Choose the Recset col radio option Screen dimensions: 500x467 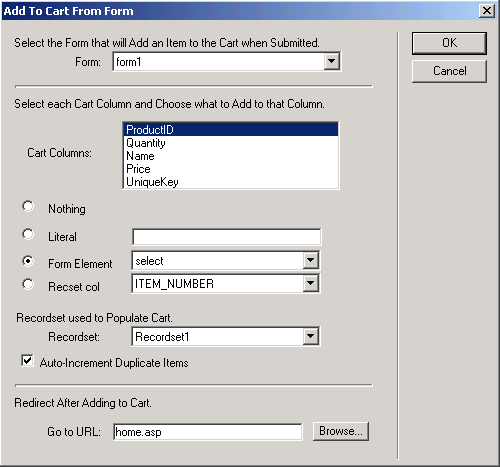point(28,284)
